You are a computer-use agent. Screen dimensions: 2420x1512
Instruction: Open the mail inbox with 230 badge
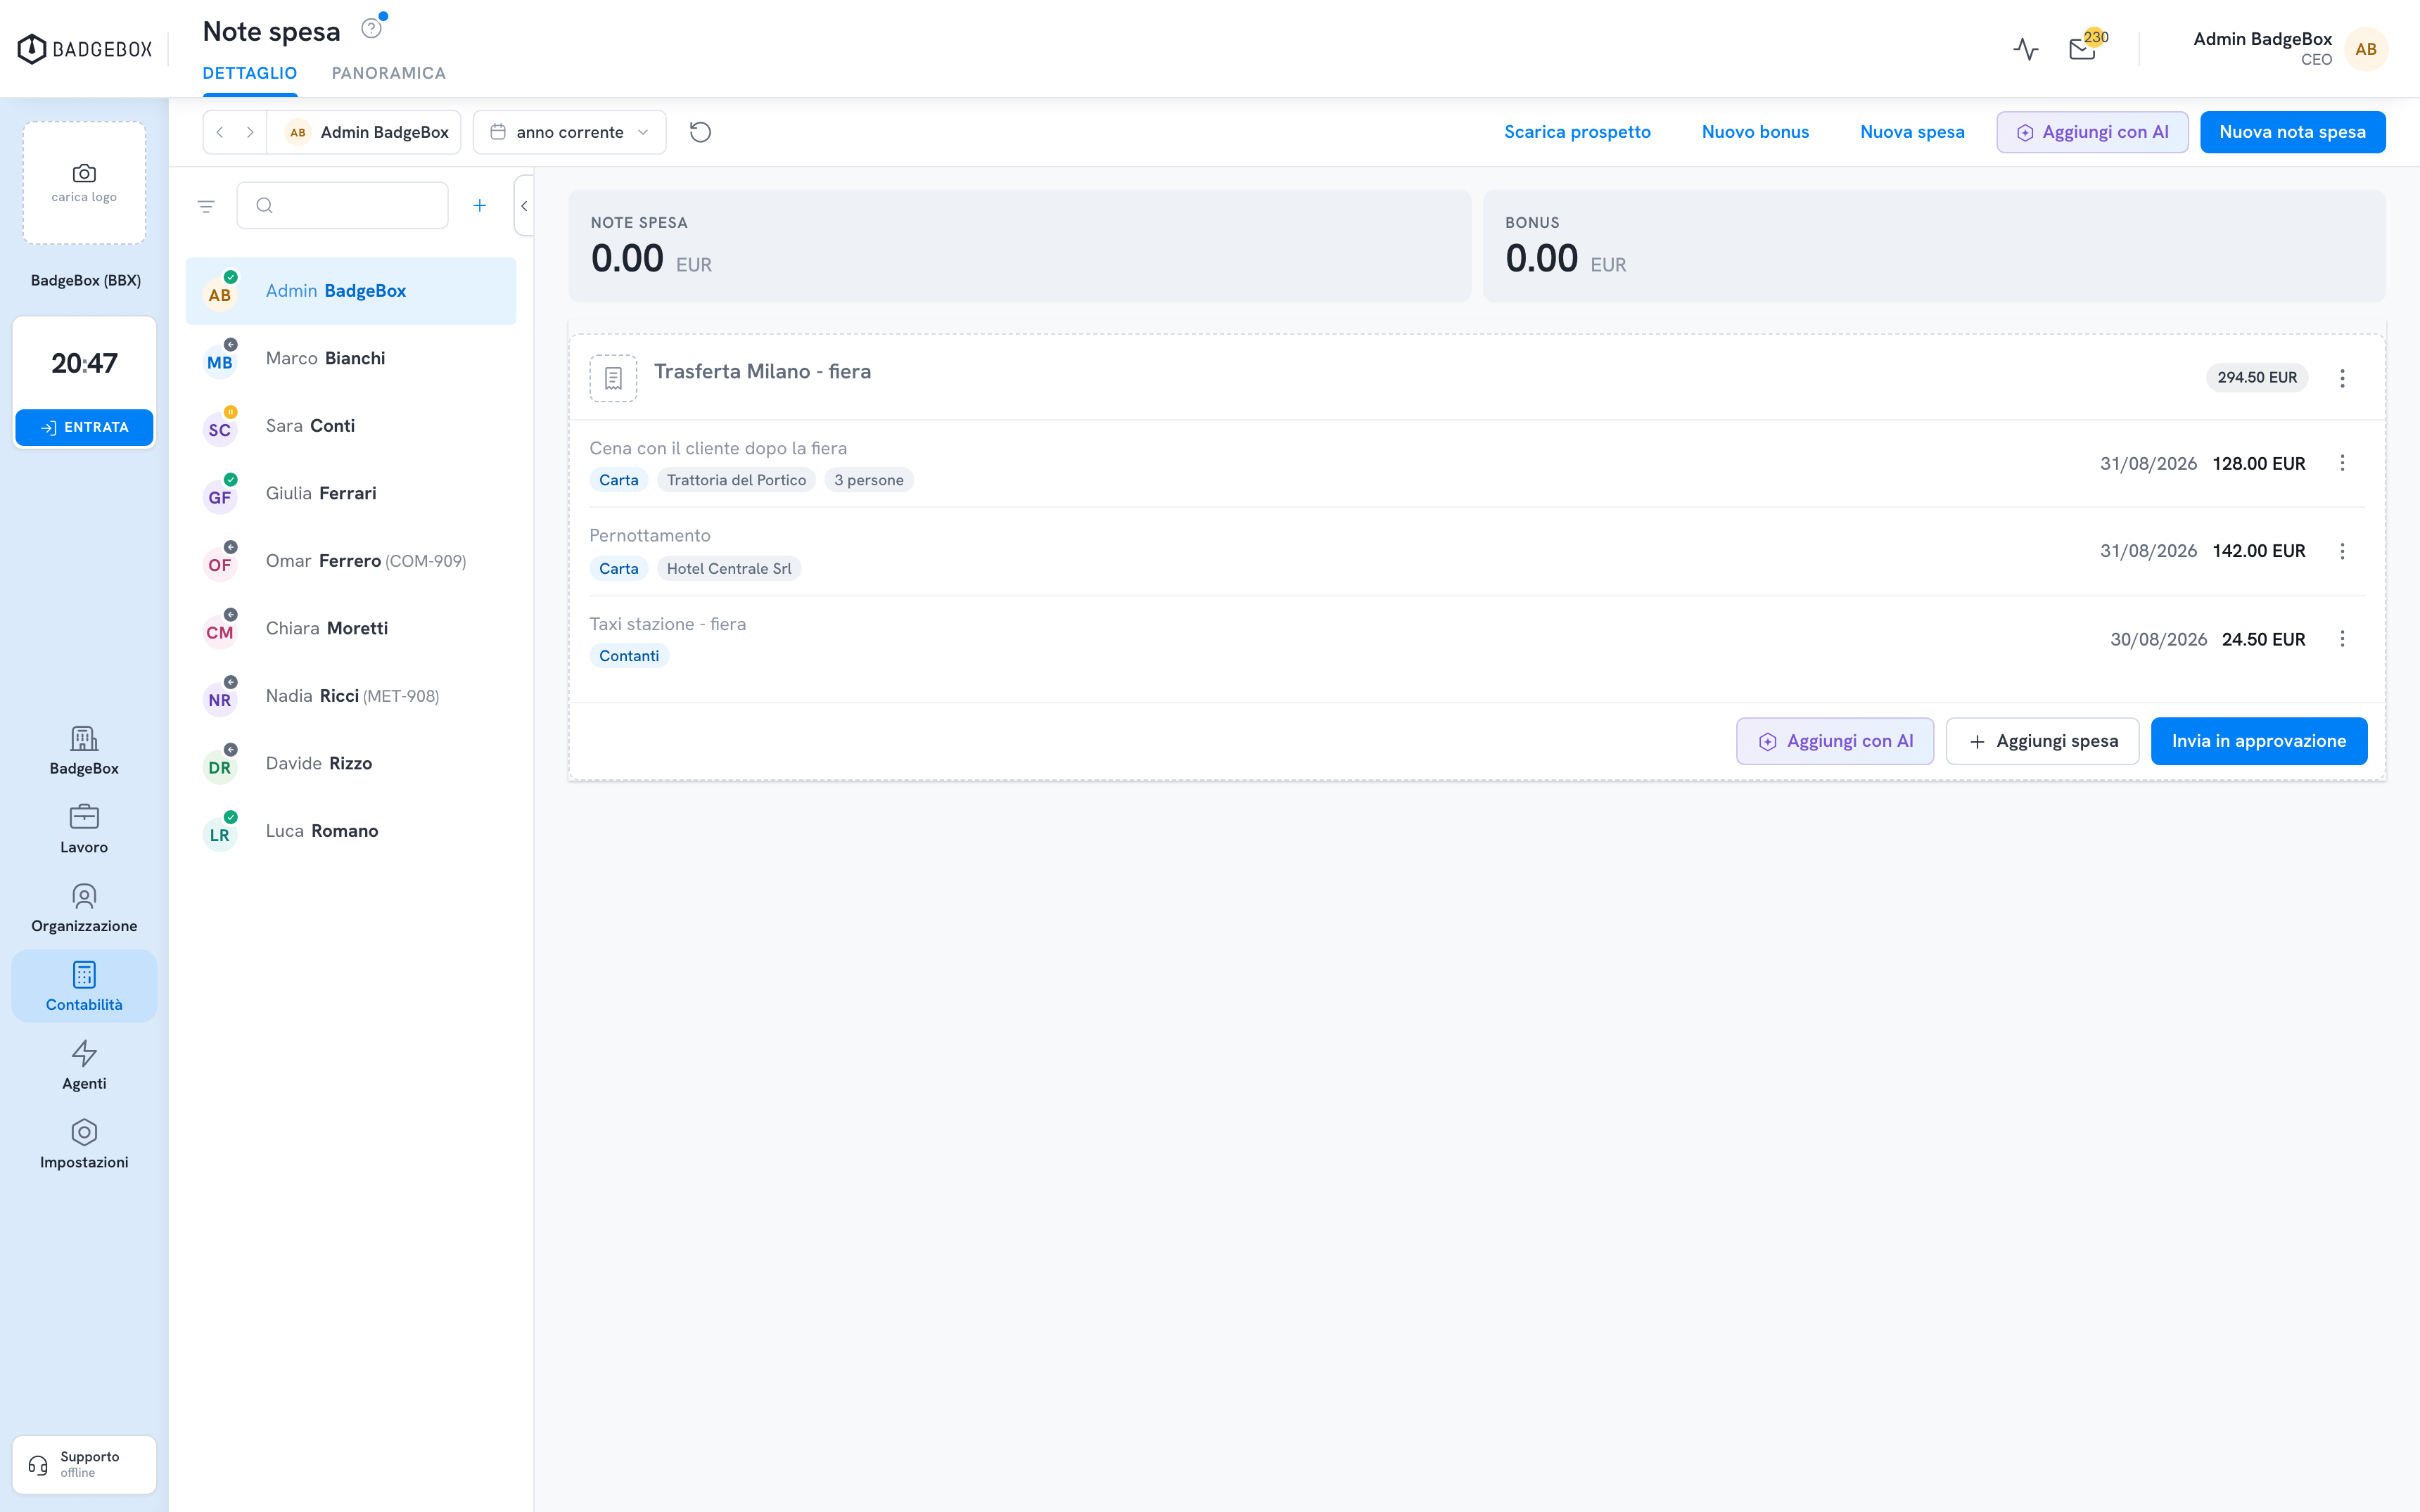point(2083,49)
